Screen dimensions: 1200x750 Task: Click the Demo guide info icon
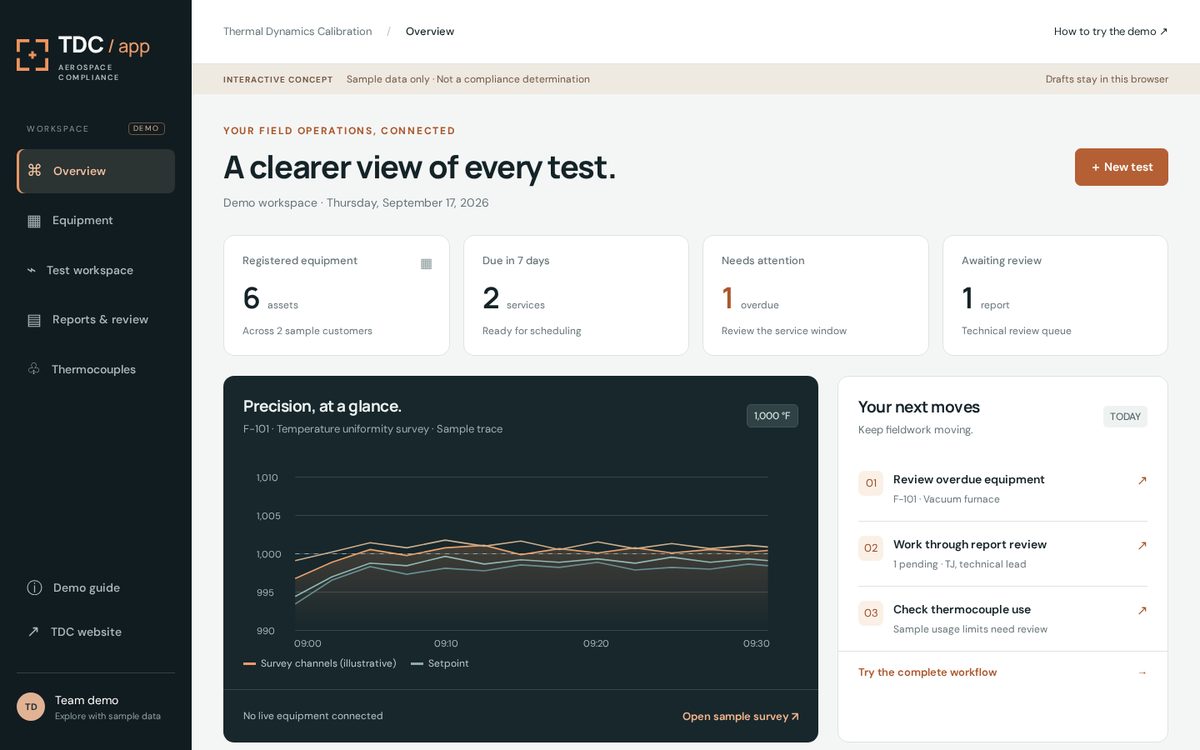[x=34, y=588]
